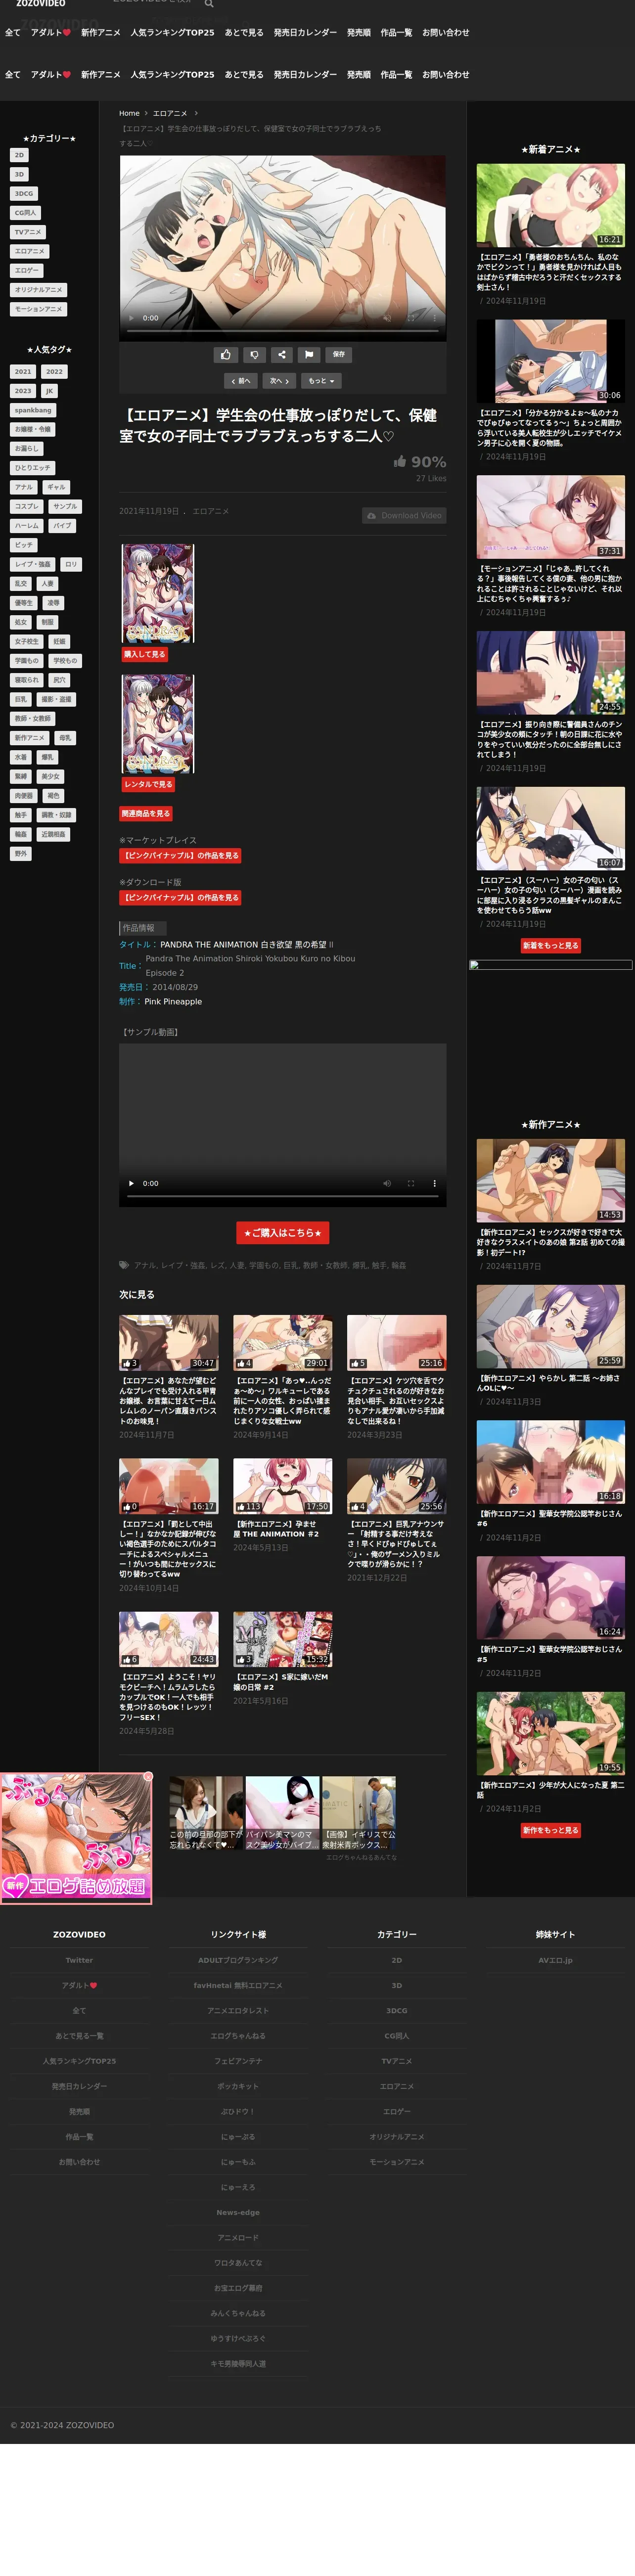Click the 関連商品を見る button

pos(146,814)
